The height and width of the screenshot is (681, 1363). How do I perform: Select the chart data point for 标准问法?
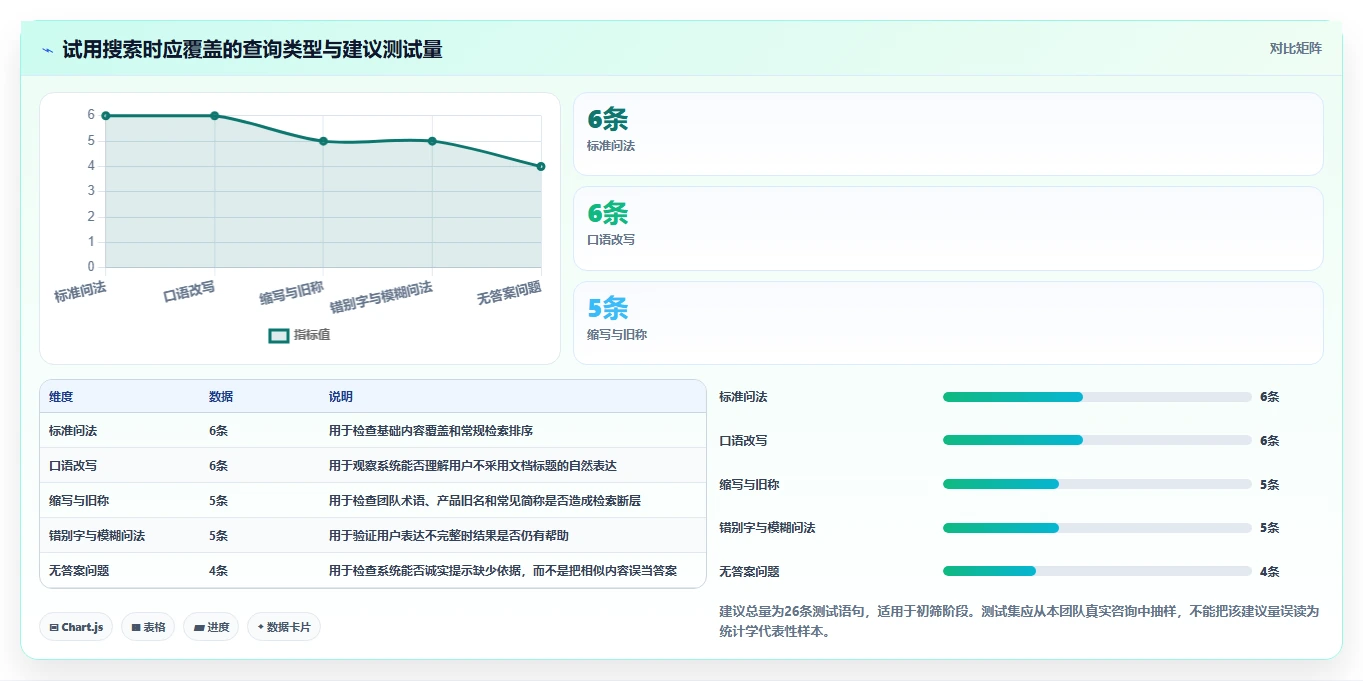click(x=105, y=116)
